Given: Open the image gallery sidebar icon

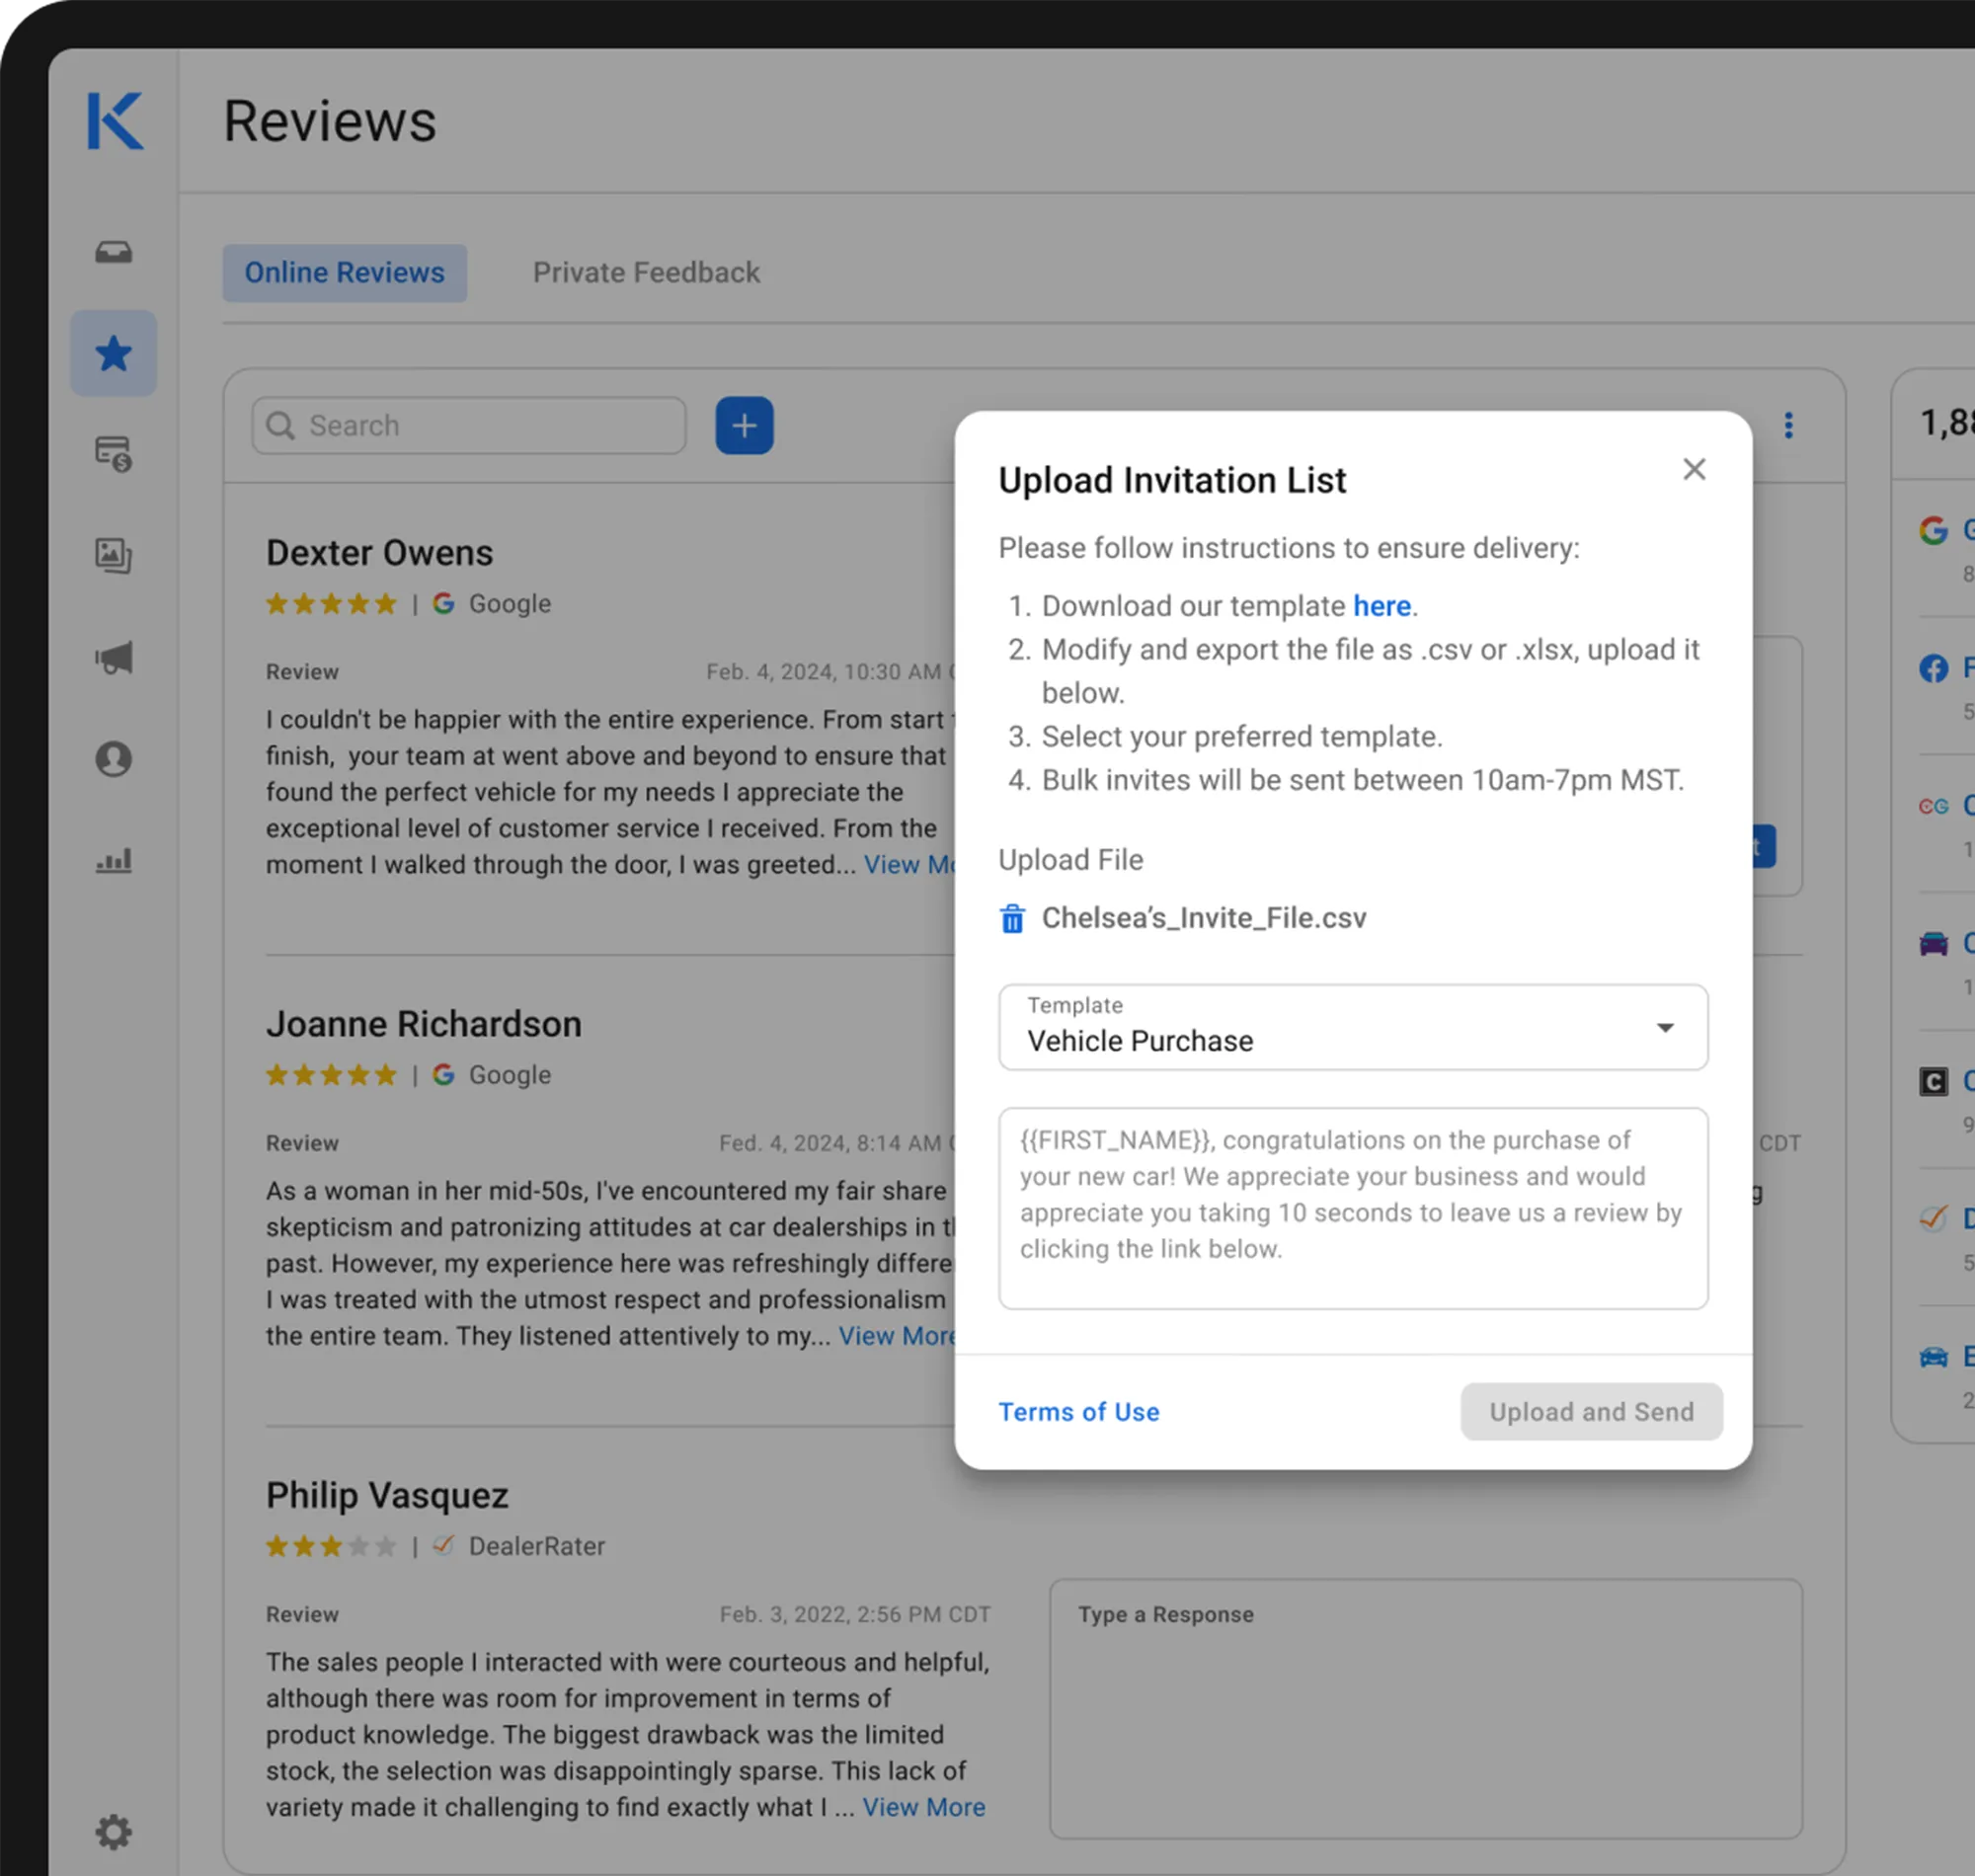Looking at the screenshot, I should pos(113,555).
